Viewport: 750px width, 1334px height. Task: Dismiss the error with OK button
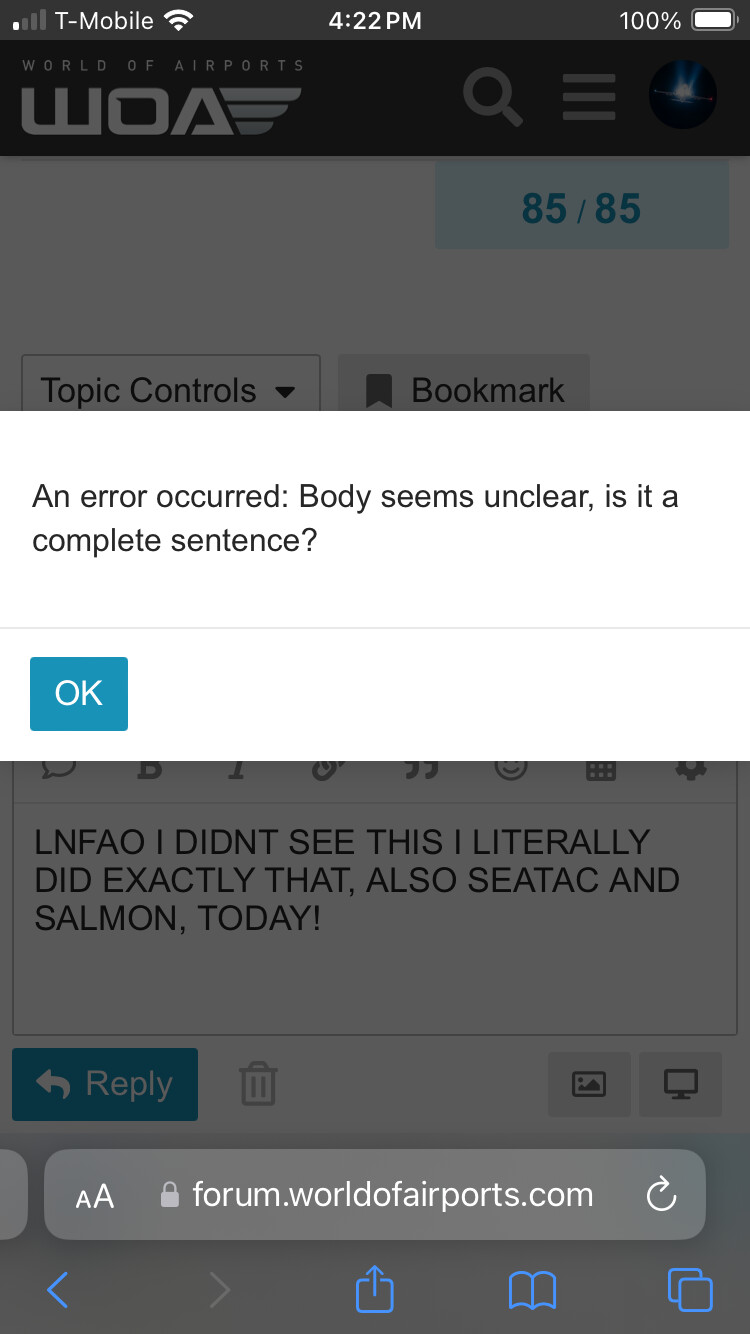pos(79,694)
